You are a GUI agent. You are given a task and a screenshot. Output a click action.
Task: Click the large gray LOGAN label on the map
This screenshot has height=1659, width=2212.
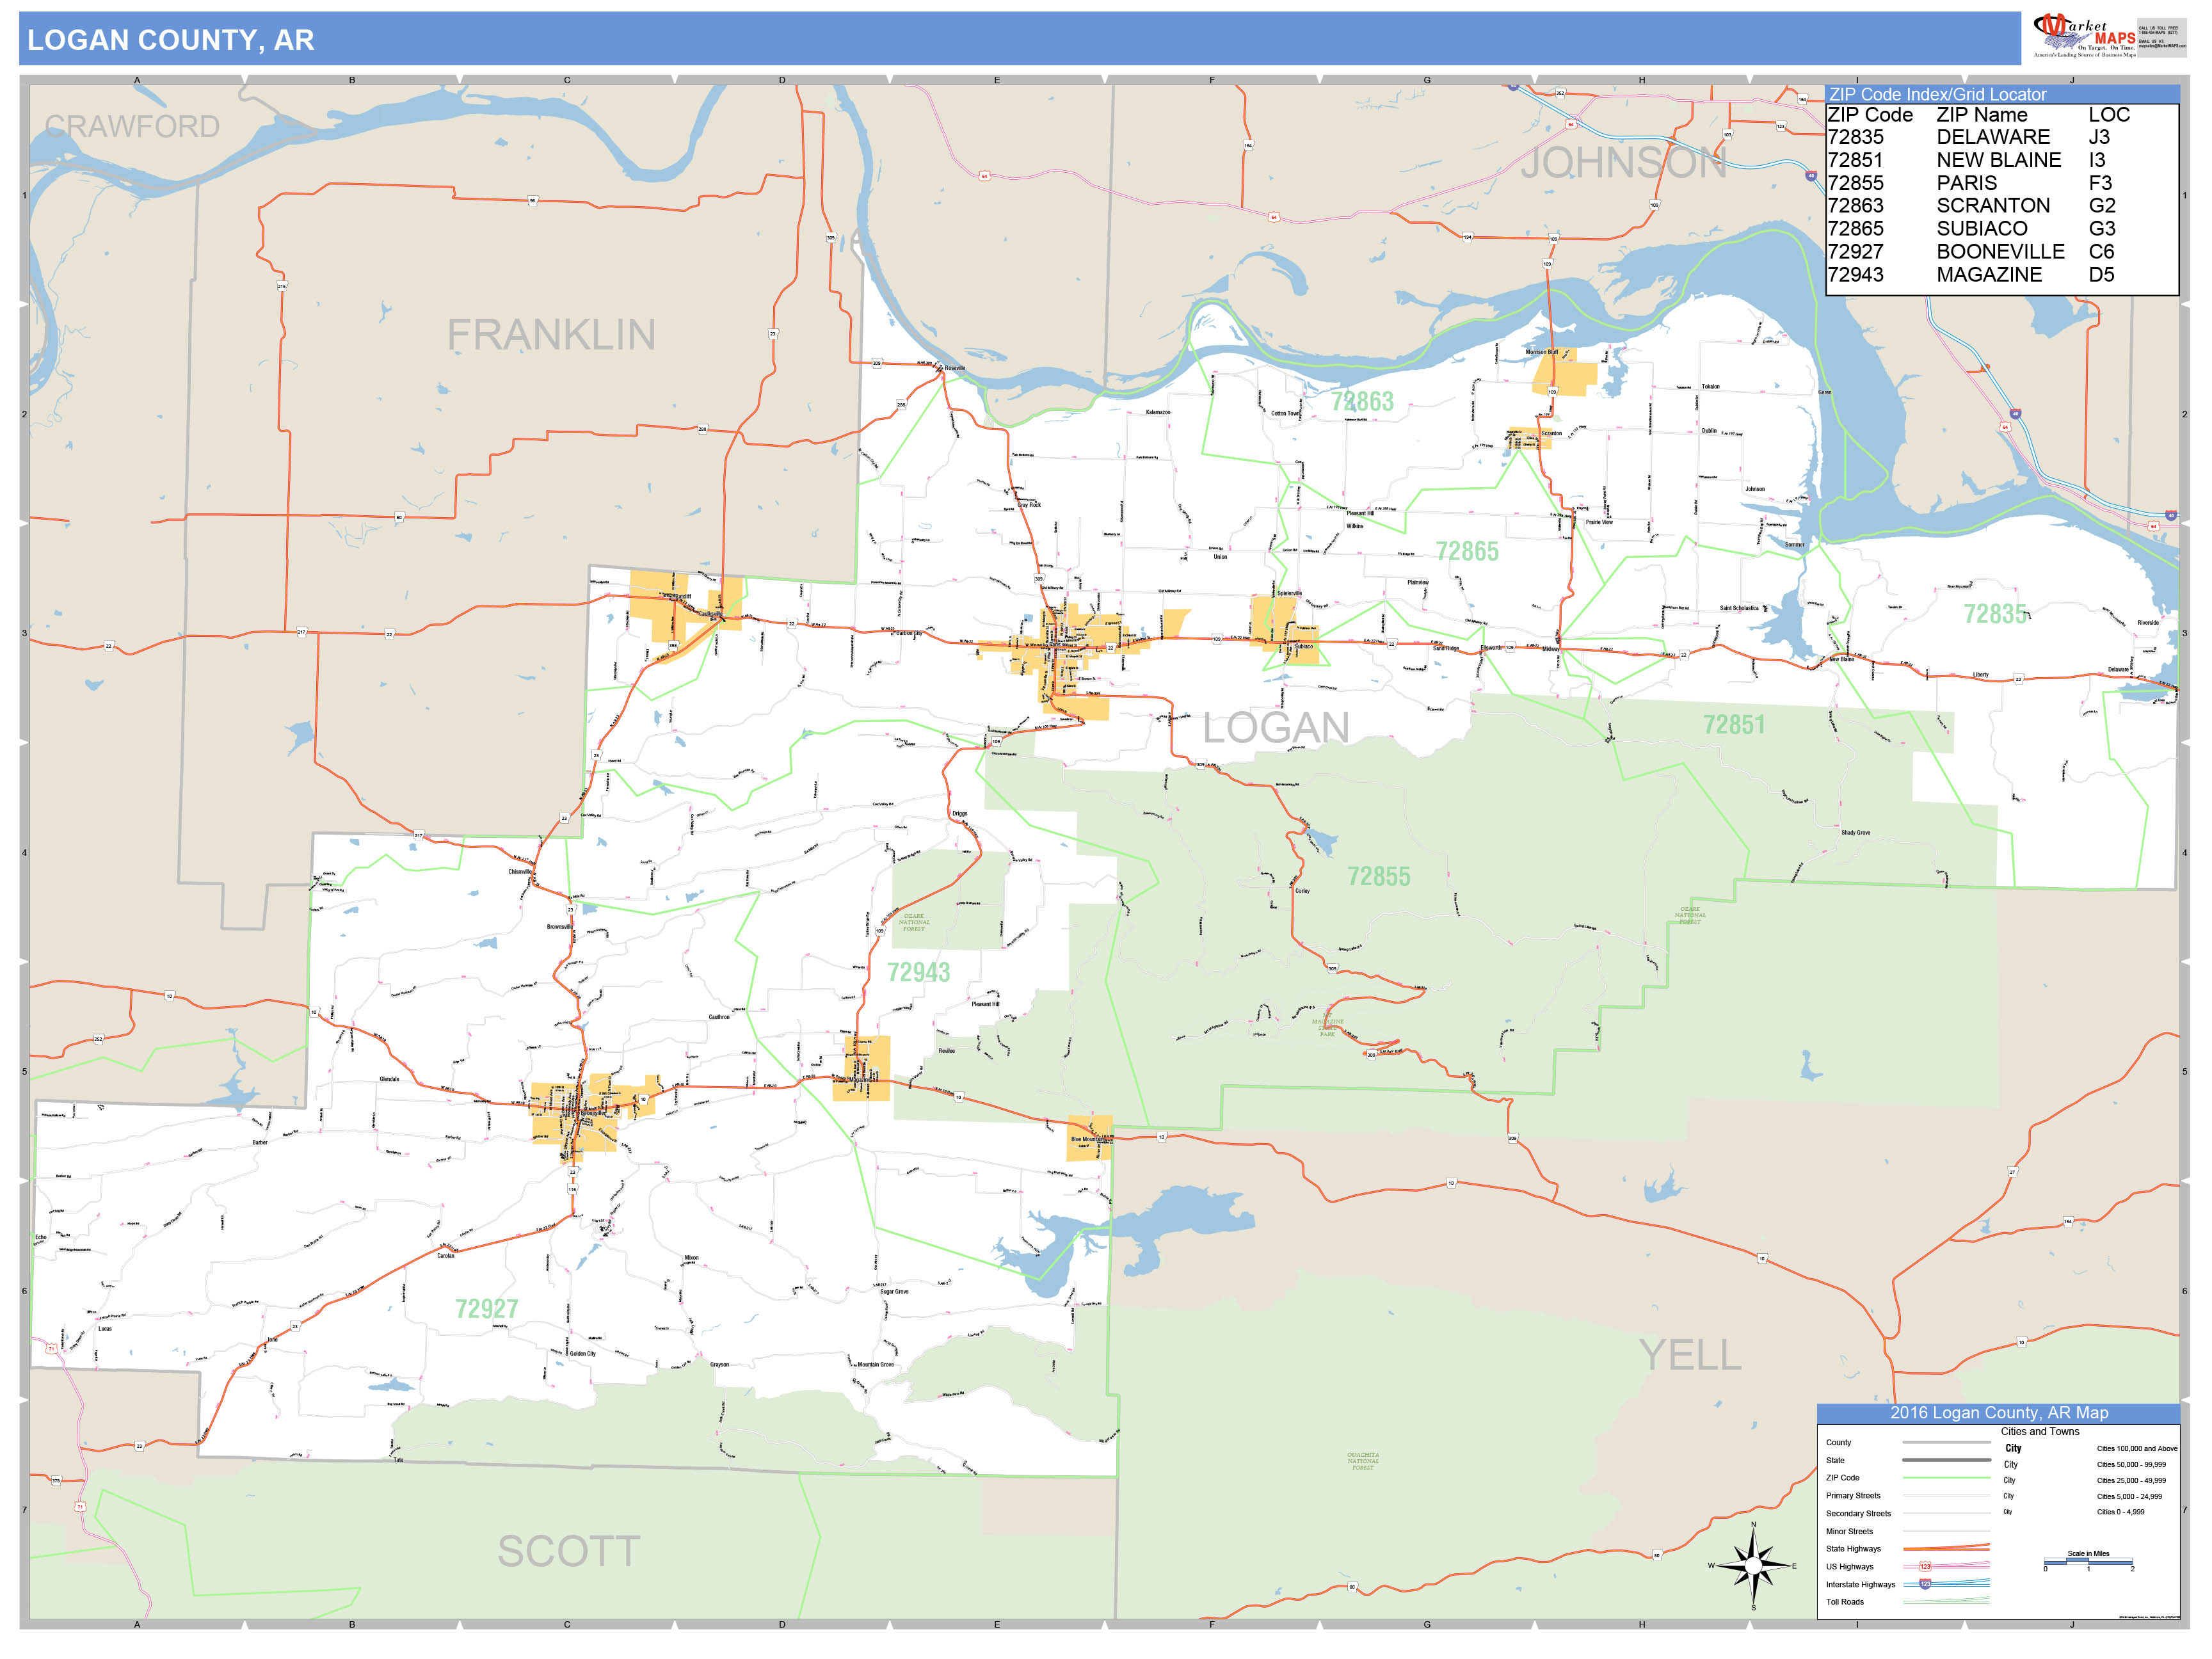pyautogui.click(x=1276, y=728)
